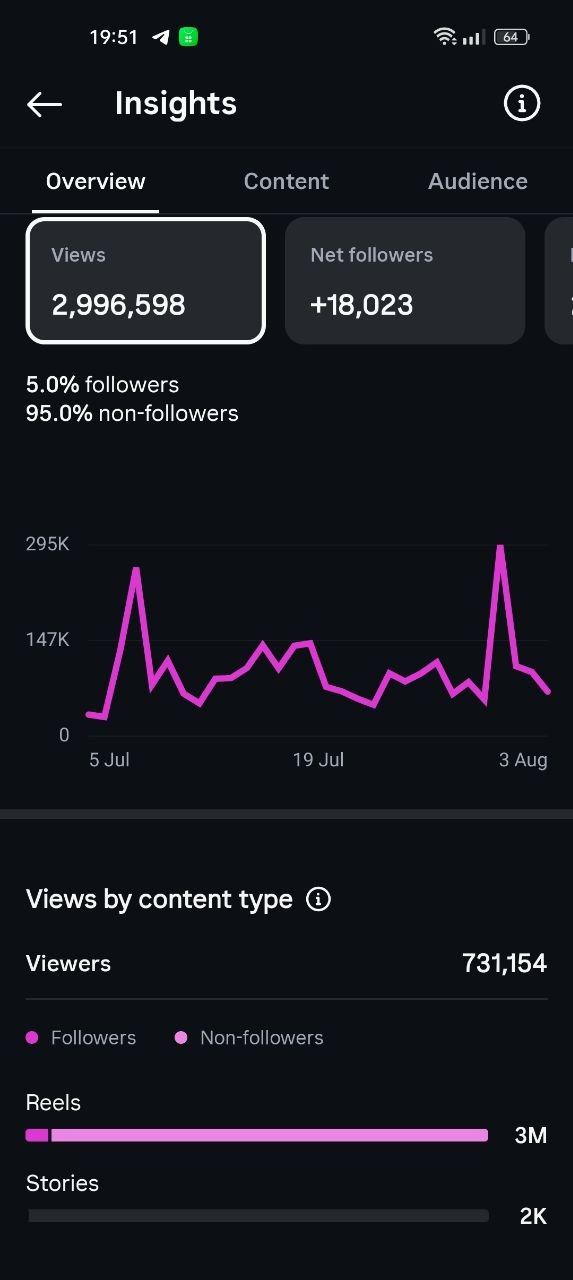This screenshot has height=1280, width=573.
Task: Select the Views metric card
Action: [145, 281]
